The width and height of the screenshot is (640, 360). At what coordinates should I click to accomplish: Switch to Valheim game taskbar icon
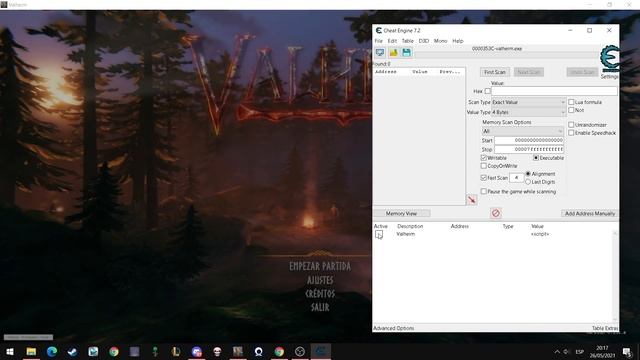pos(238,351)
